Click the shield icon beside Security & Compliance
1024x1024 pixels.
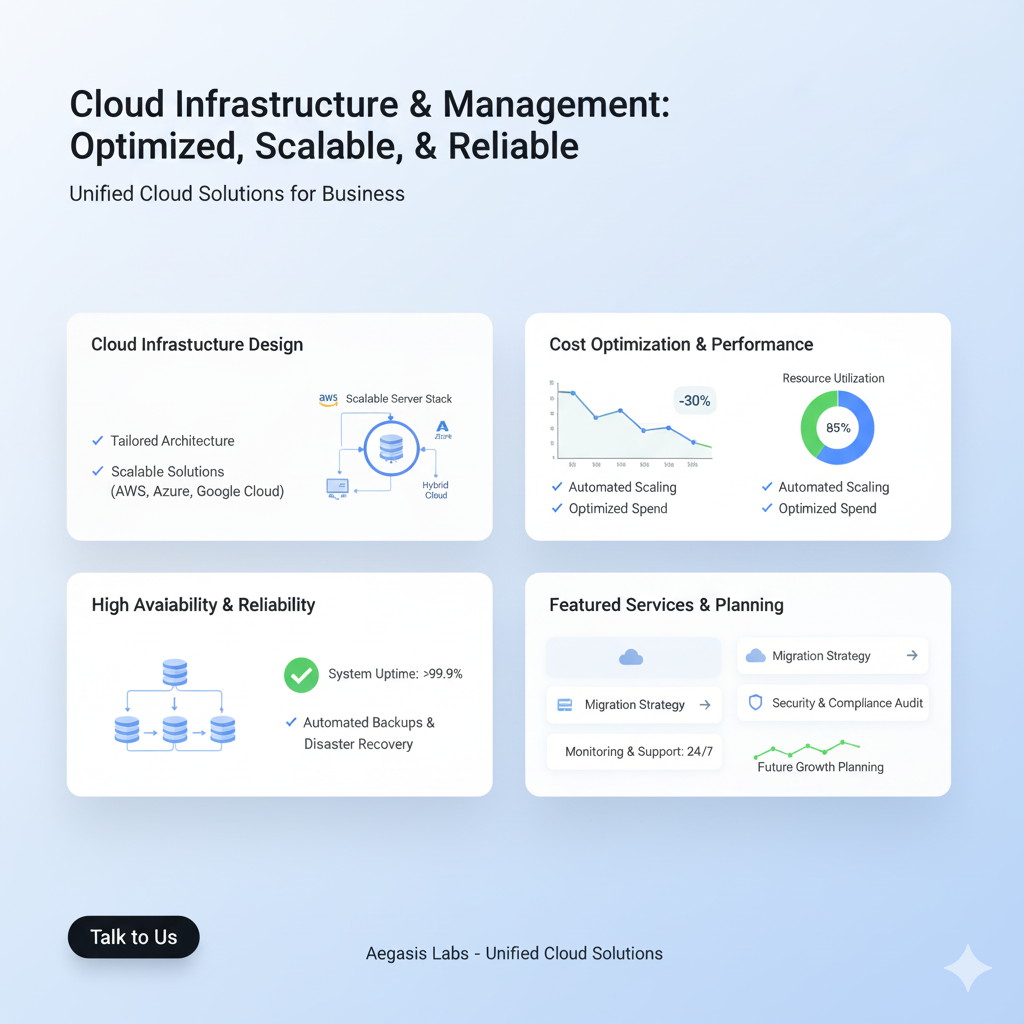(x=755, y=703)
